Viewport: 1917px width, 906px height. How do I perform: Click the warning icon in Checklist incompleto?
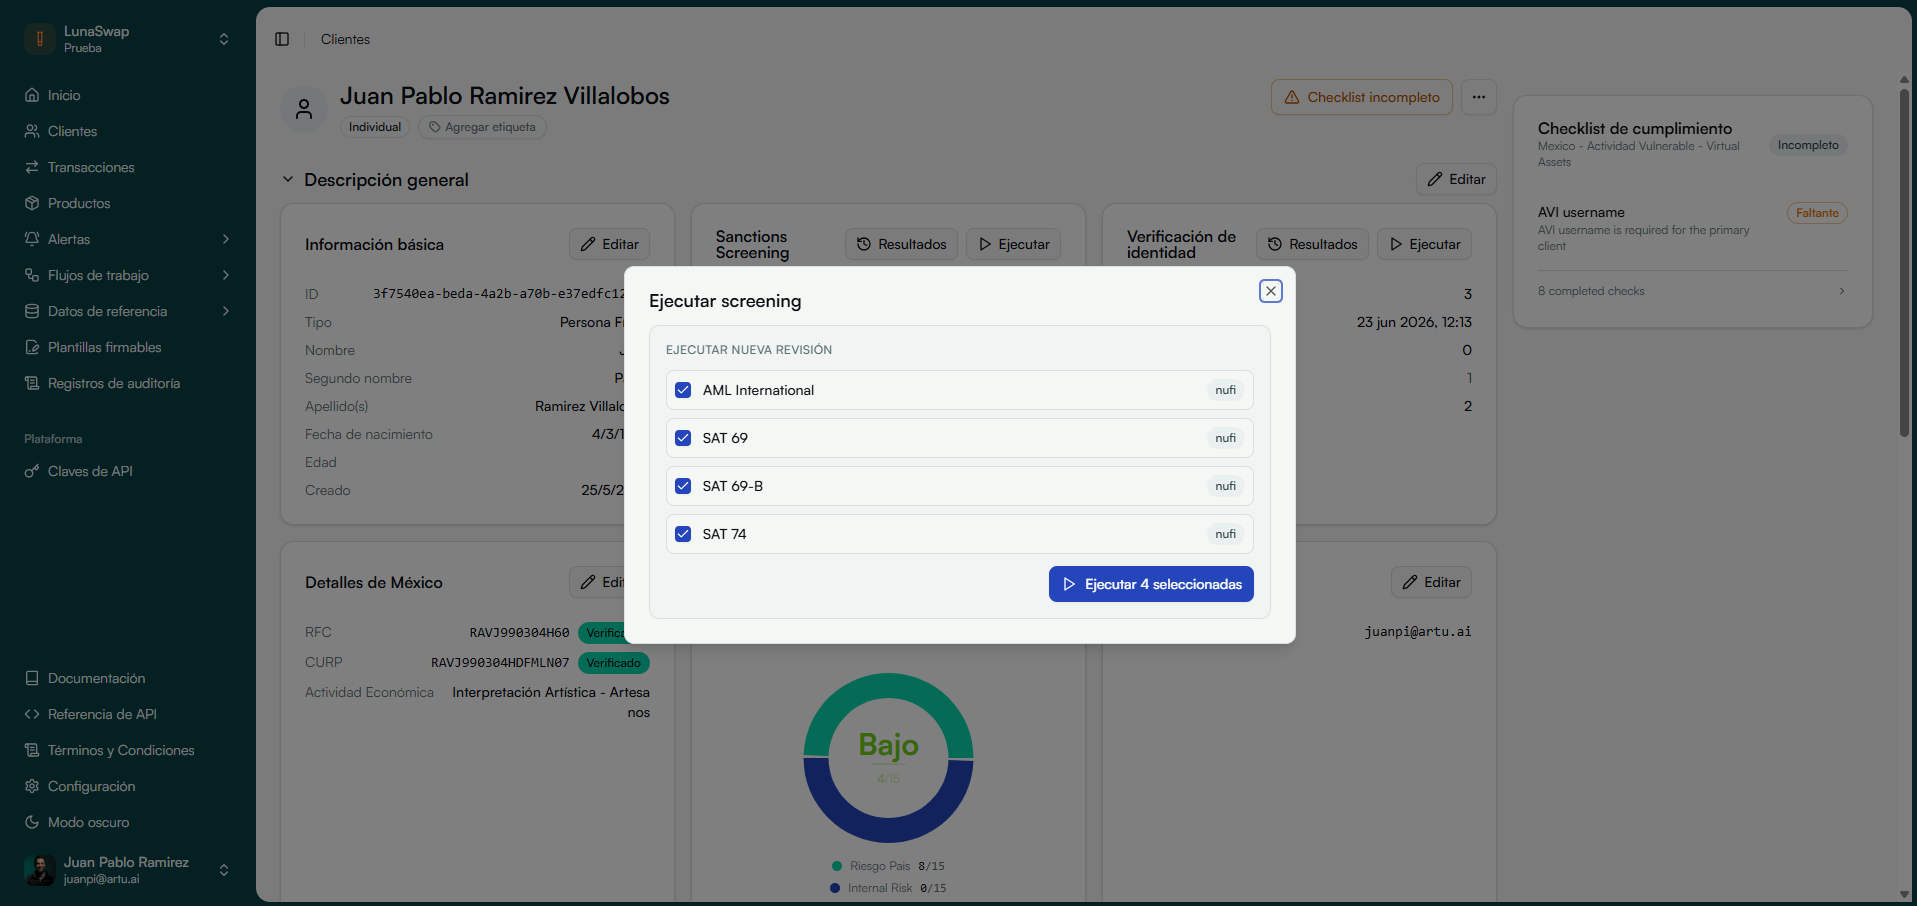(1292, 97)
